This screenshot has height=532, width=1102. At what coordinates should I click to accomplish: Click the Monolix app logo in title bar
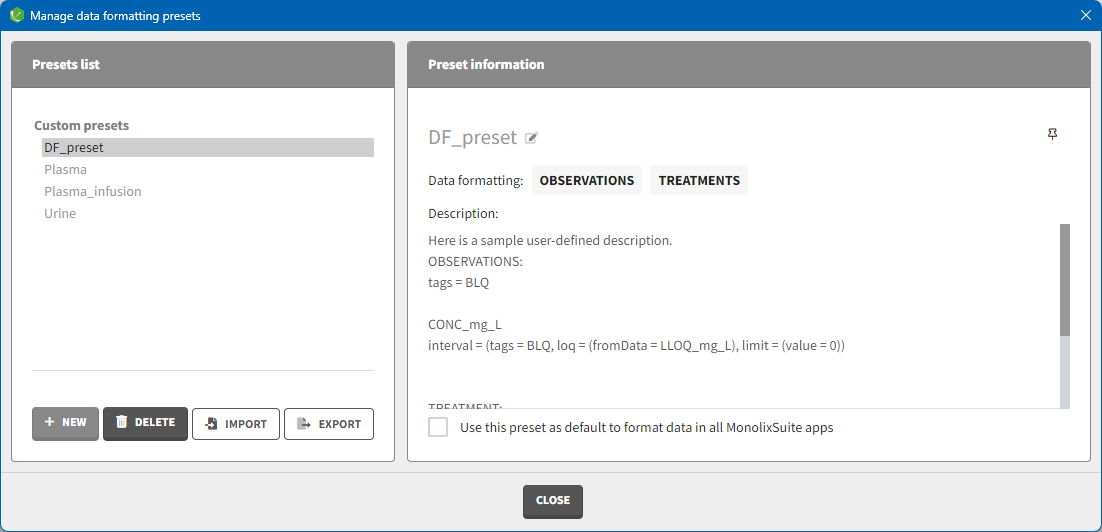[16, 15]
